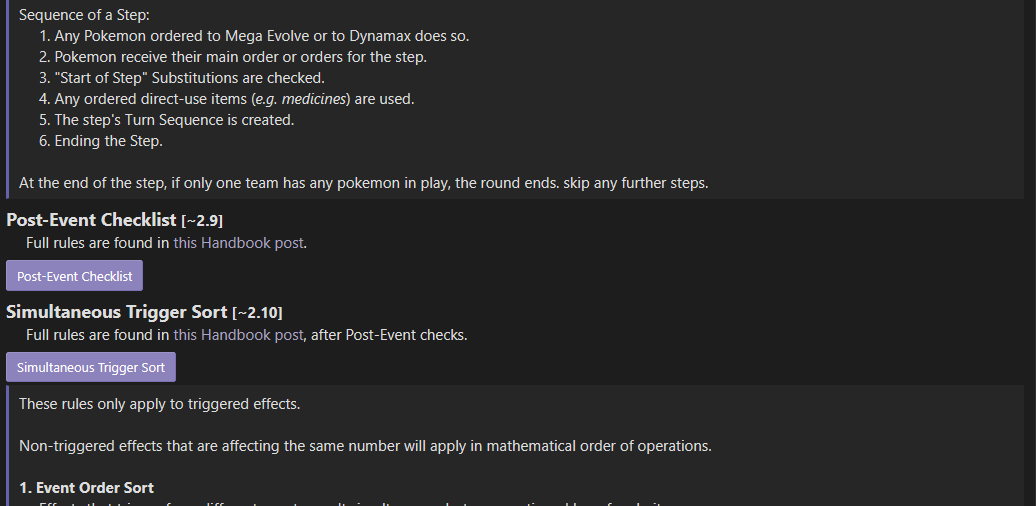The image size is (1036, 506).
Task: Click "These rules only apply to triggered effects"
Action: click(159, 404)
